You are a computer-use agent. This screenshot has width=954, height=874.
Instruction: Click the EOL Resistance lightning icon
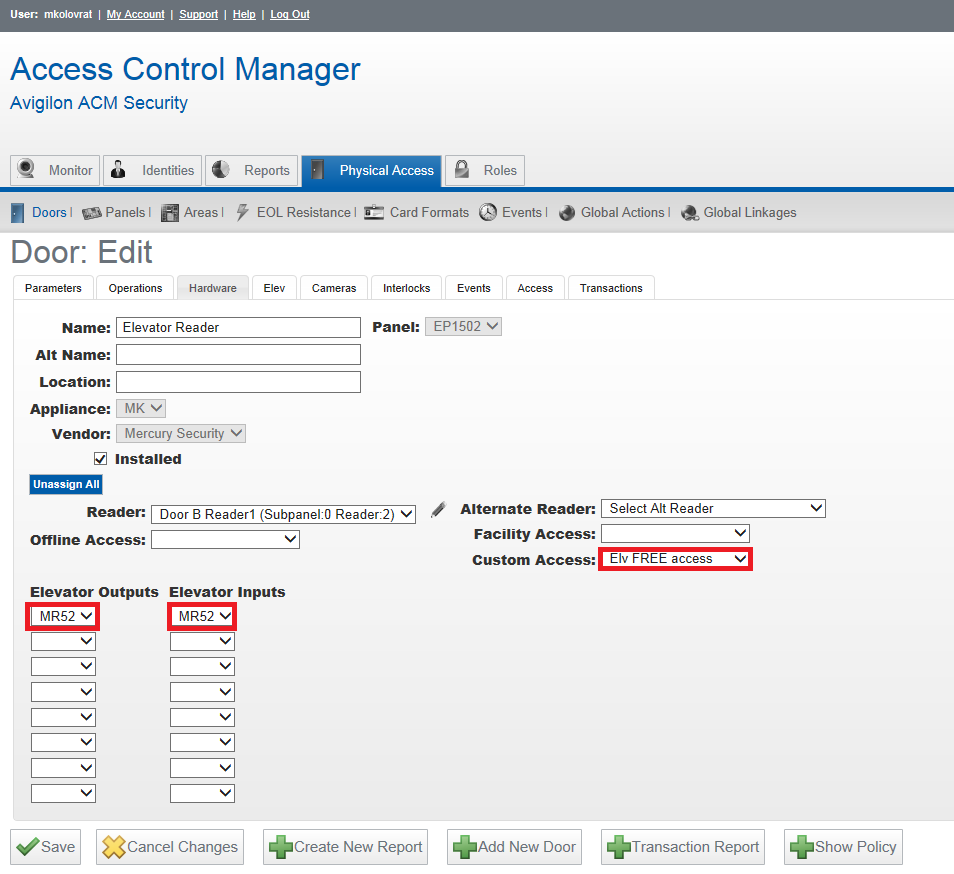coord(242,212)
